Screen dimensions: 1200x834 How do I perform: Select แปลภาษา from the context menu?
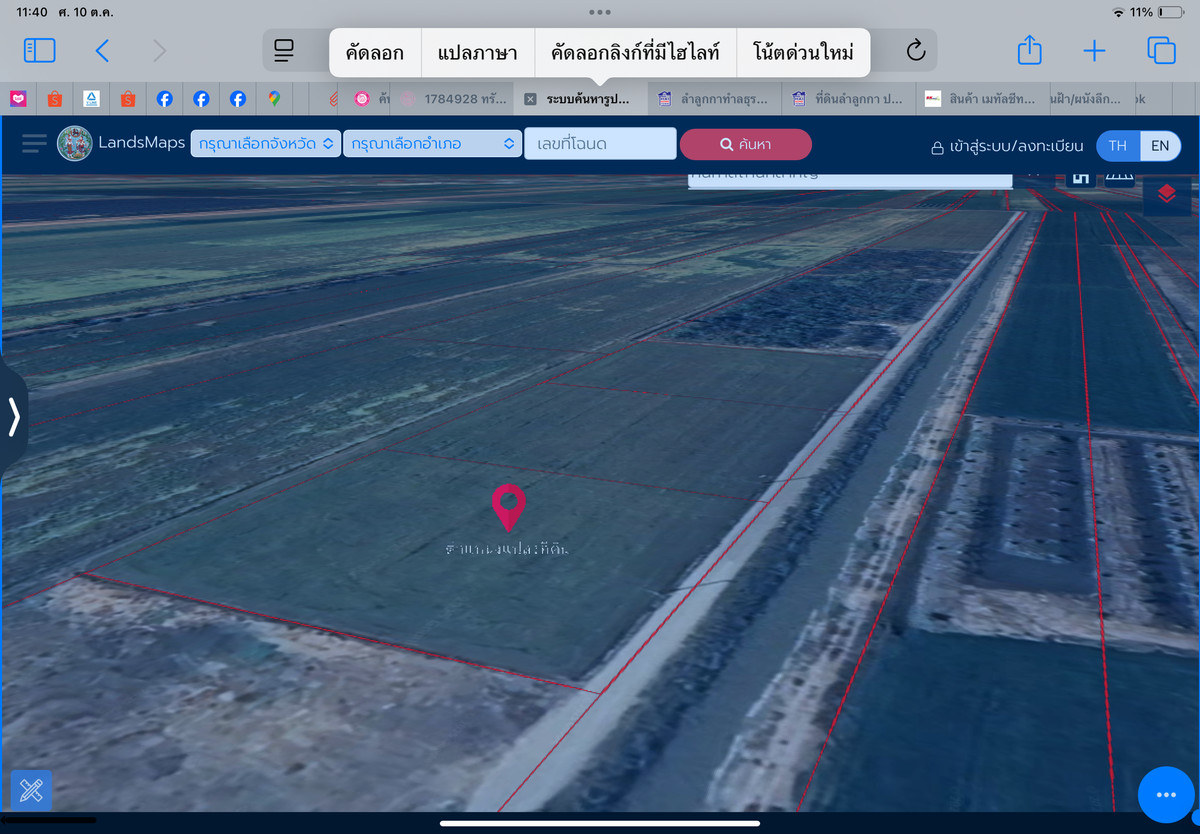click(477, 53)
